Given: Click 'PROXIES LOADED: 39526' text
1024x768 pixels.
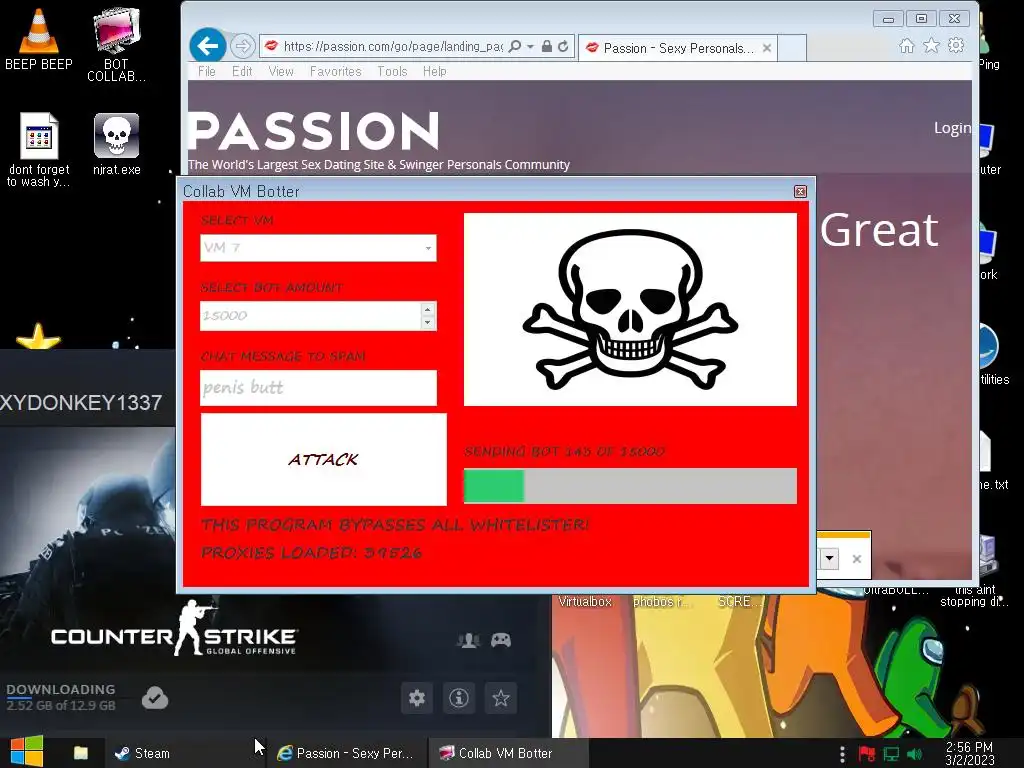Looking at the screenshot, I should click(312, 553).
